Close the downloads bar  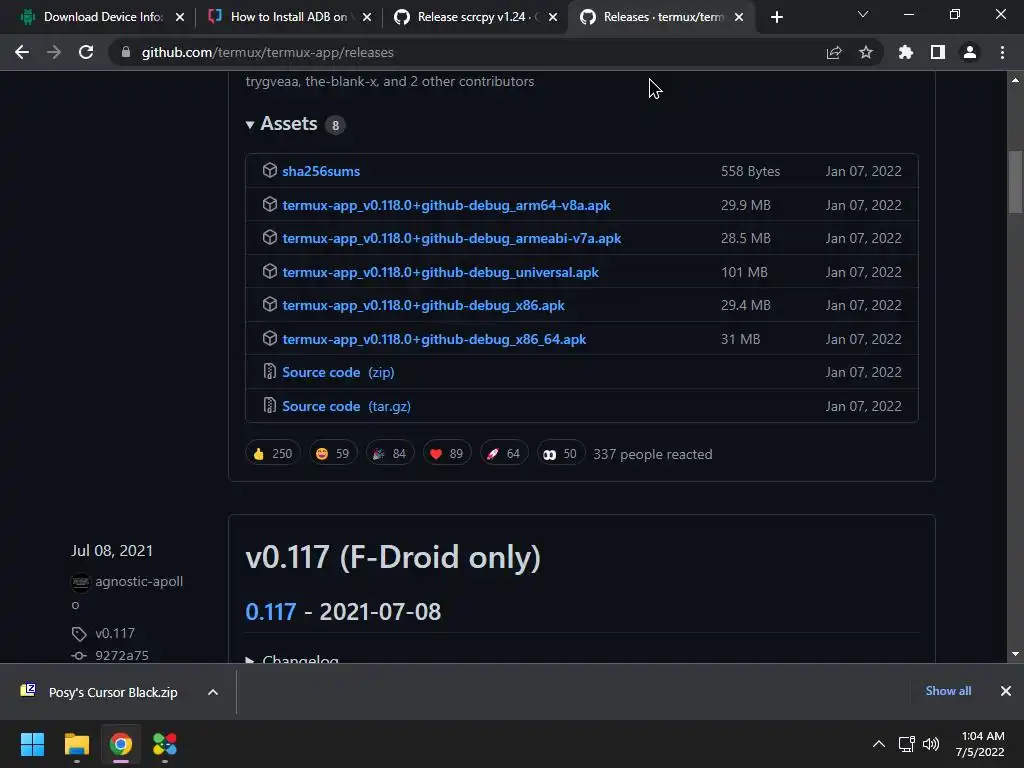pyautogui.click(x=1006, y=691)
